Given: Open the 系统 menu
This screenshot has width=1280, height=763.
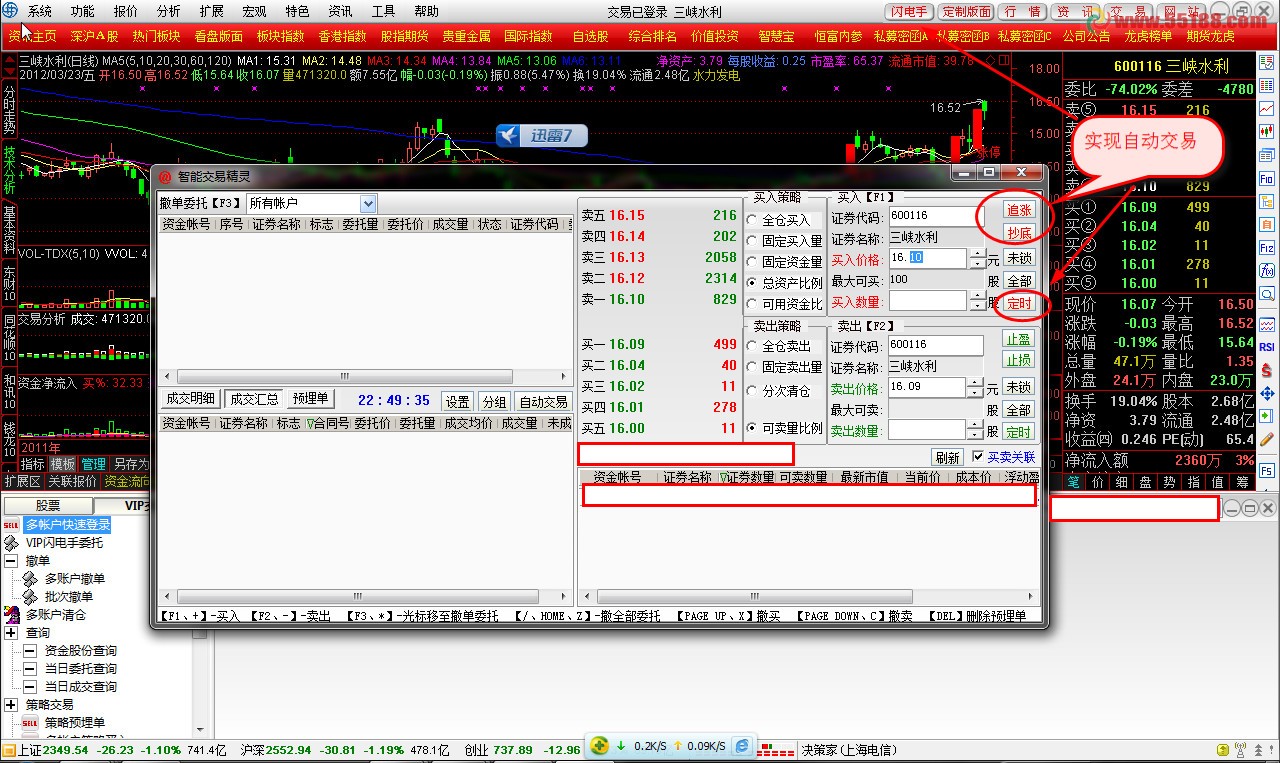Looking at the screenshot, I should (x=40, y=12).
